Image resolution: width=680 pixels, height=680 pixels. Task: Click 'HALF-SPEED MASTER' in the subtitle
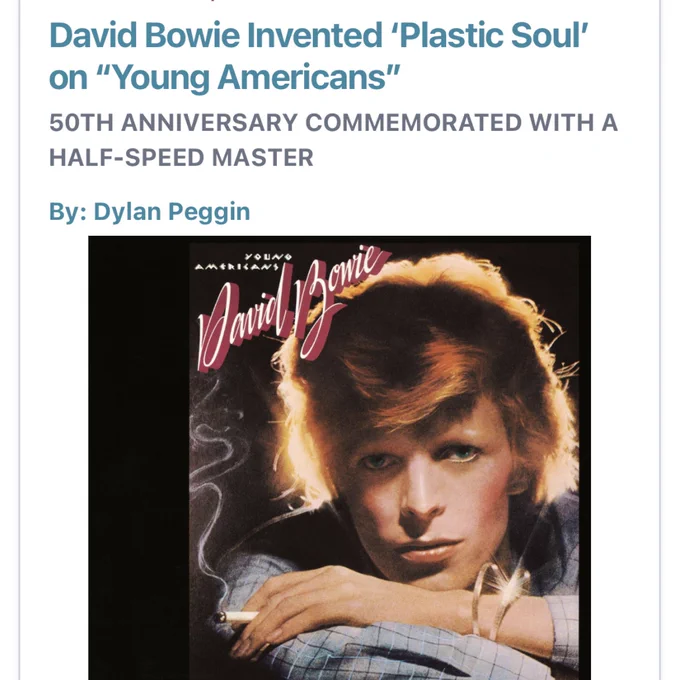click(x=181, y=157)
